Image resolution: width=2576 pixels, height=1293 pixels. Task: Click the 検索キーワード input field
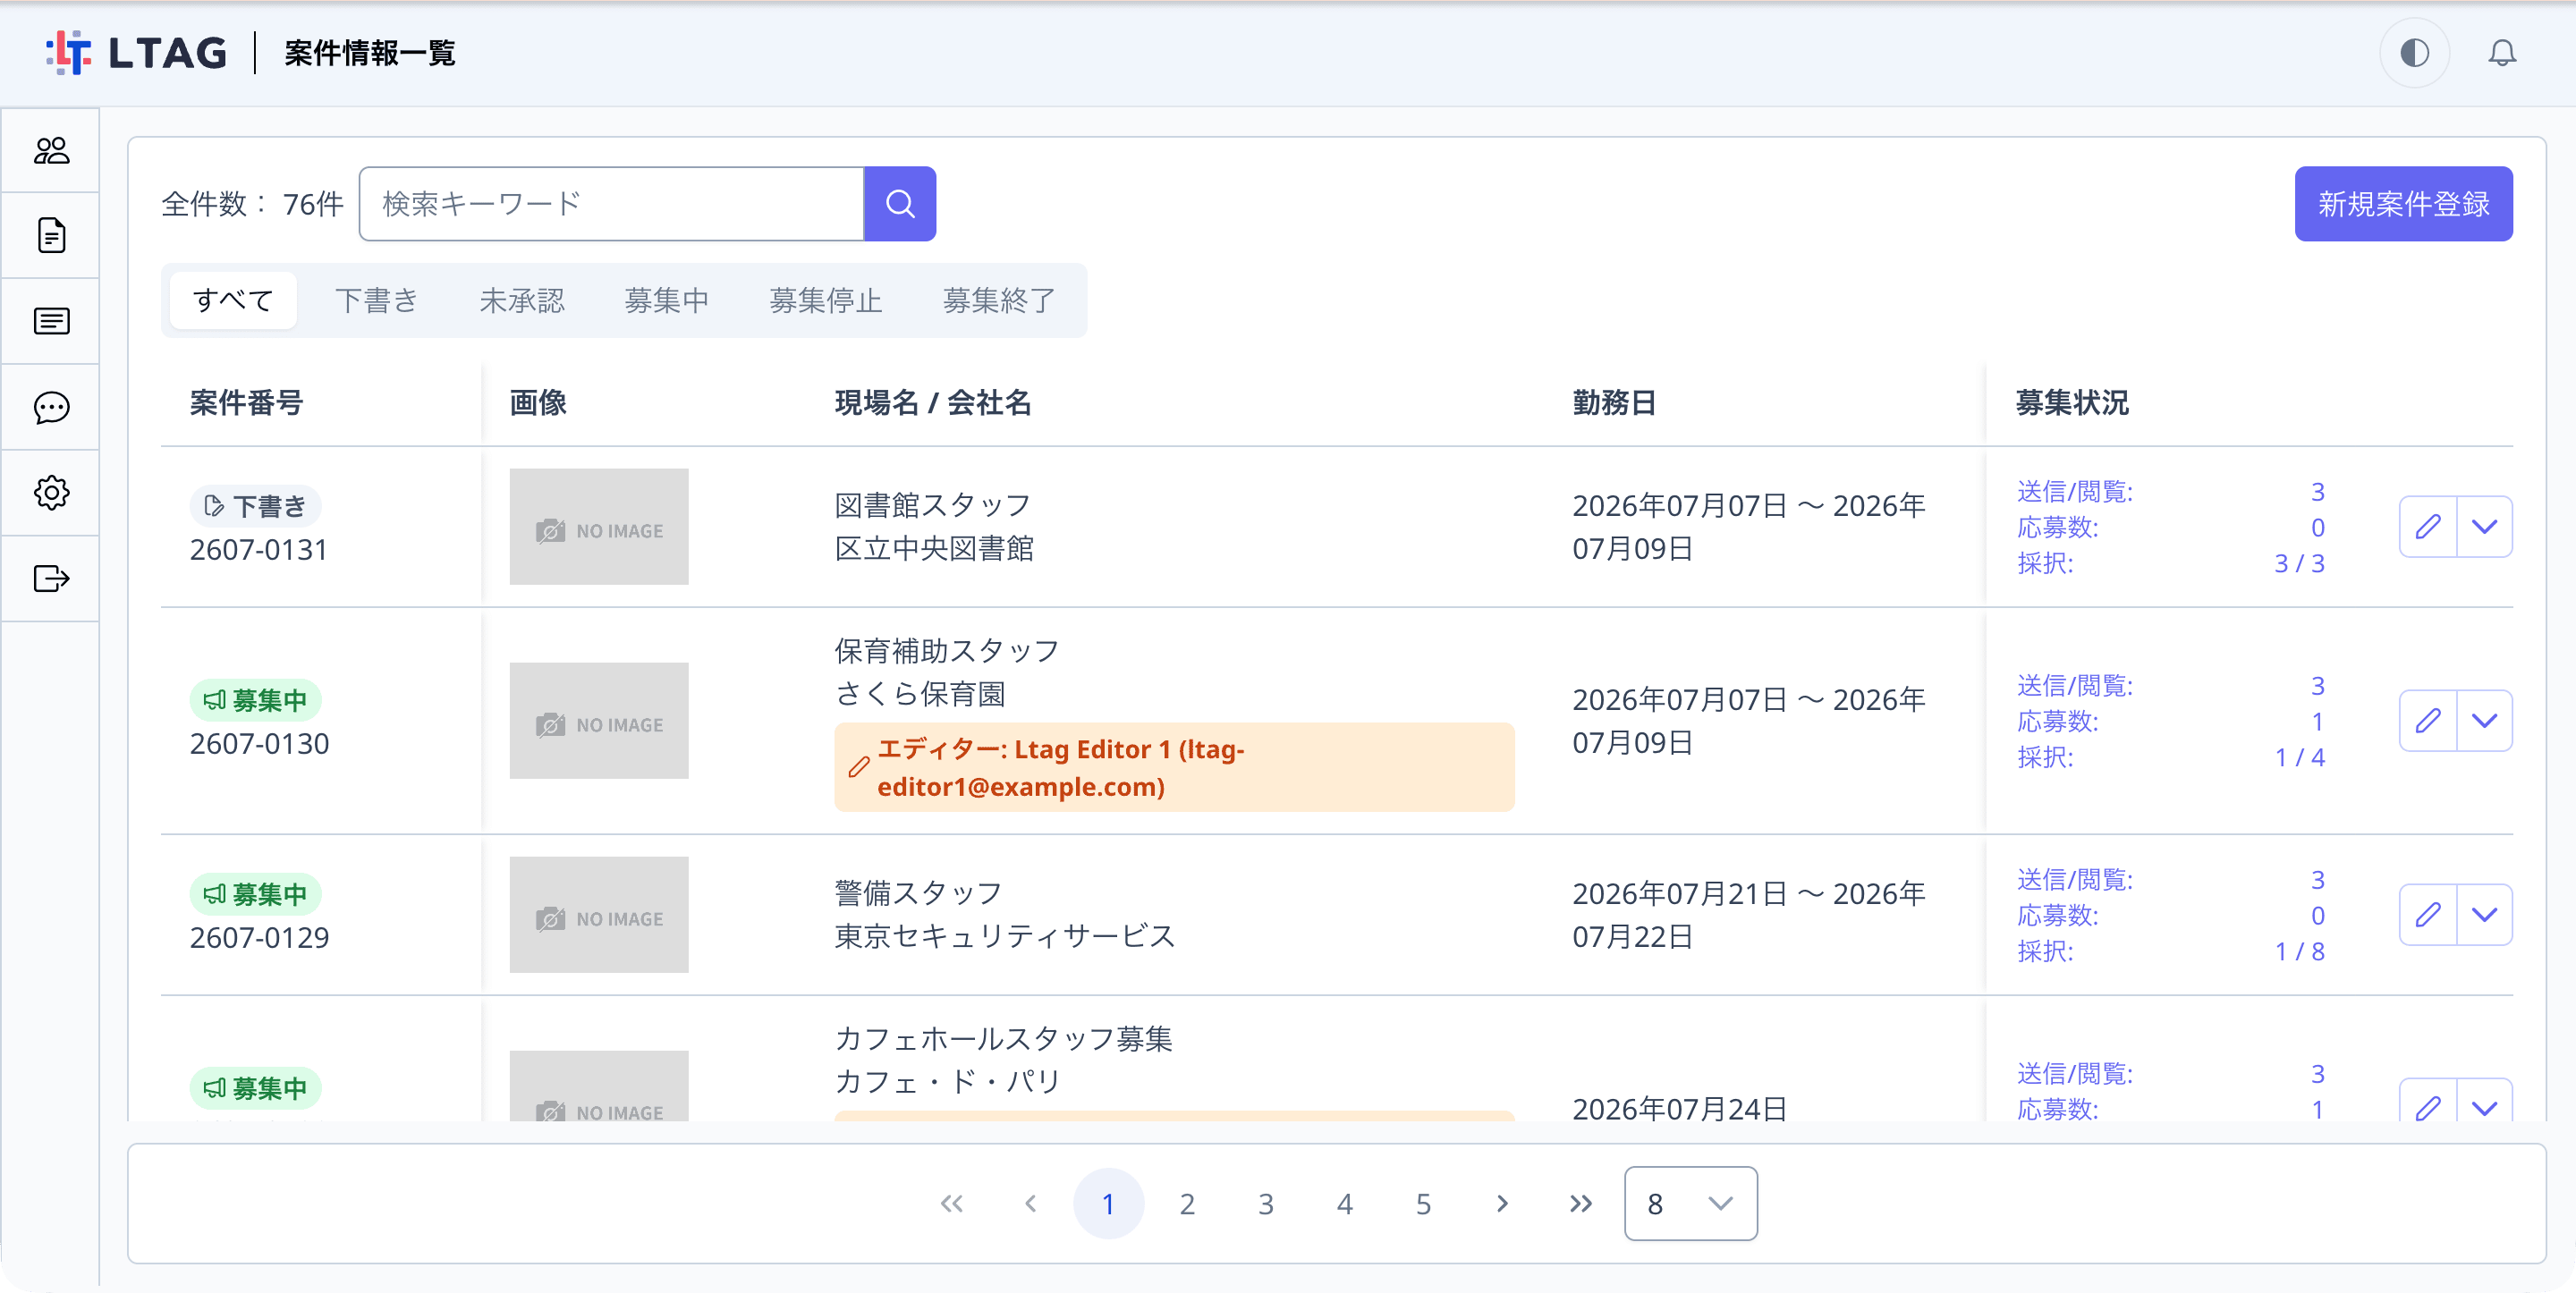pyautogui.click(x=611, y=204)
